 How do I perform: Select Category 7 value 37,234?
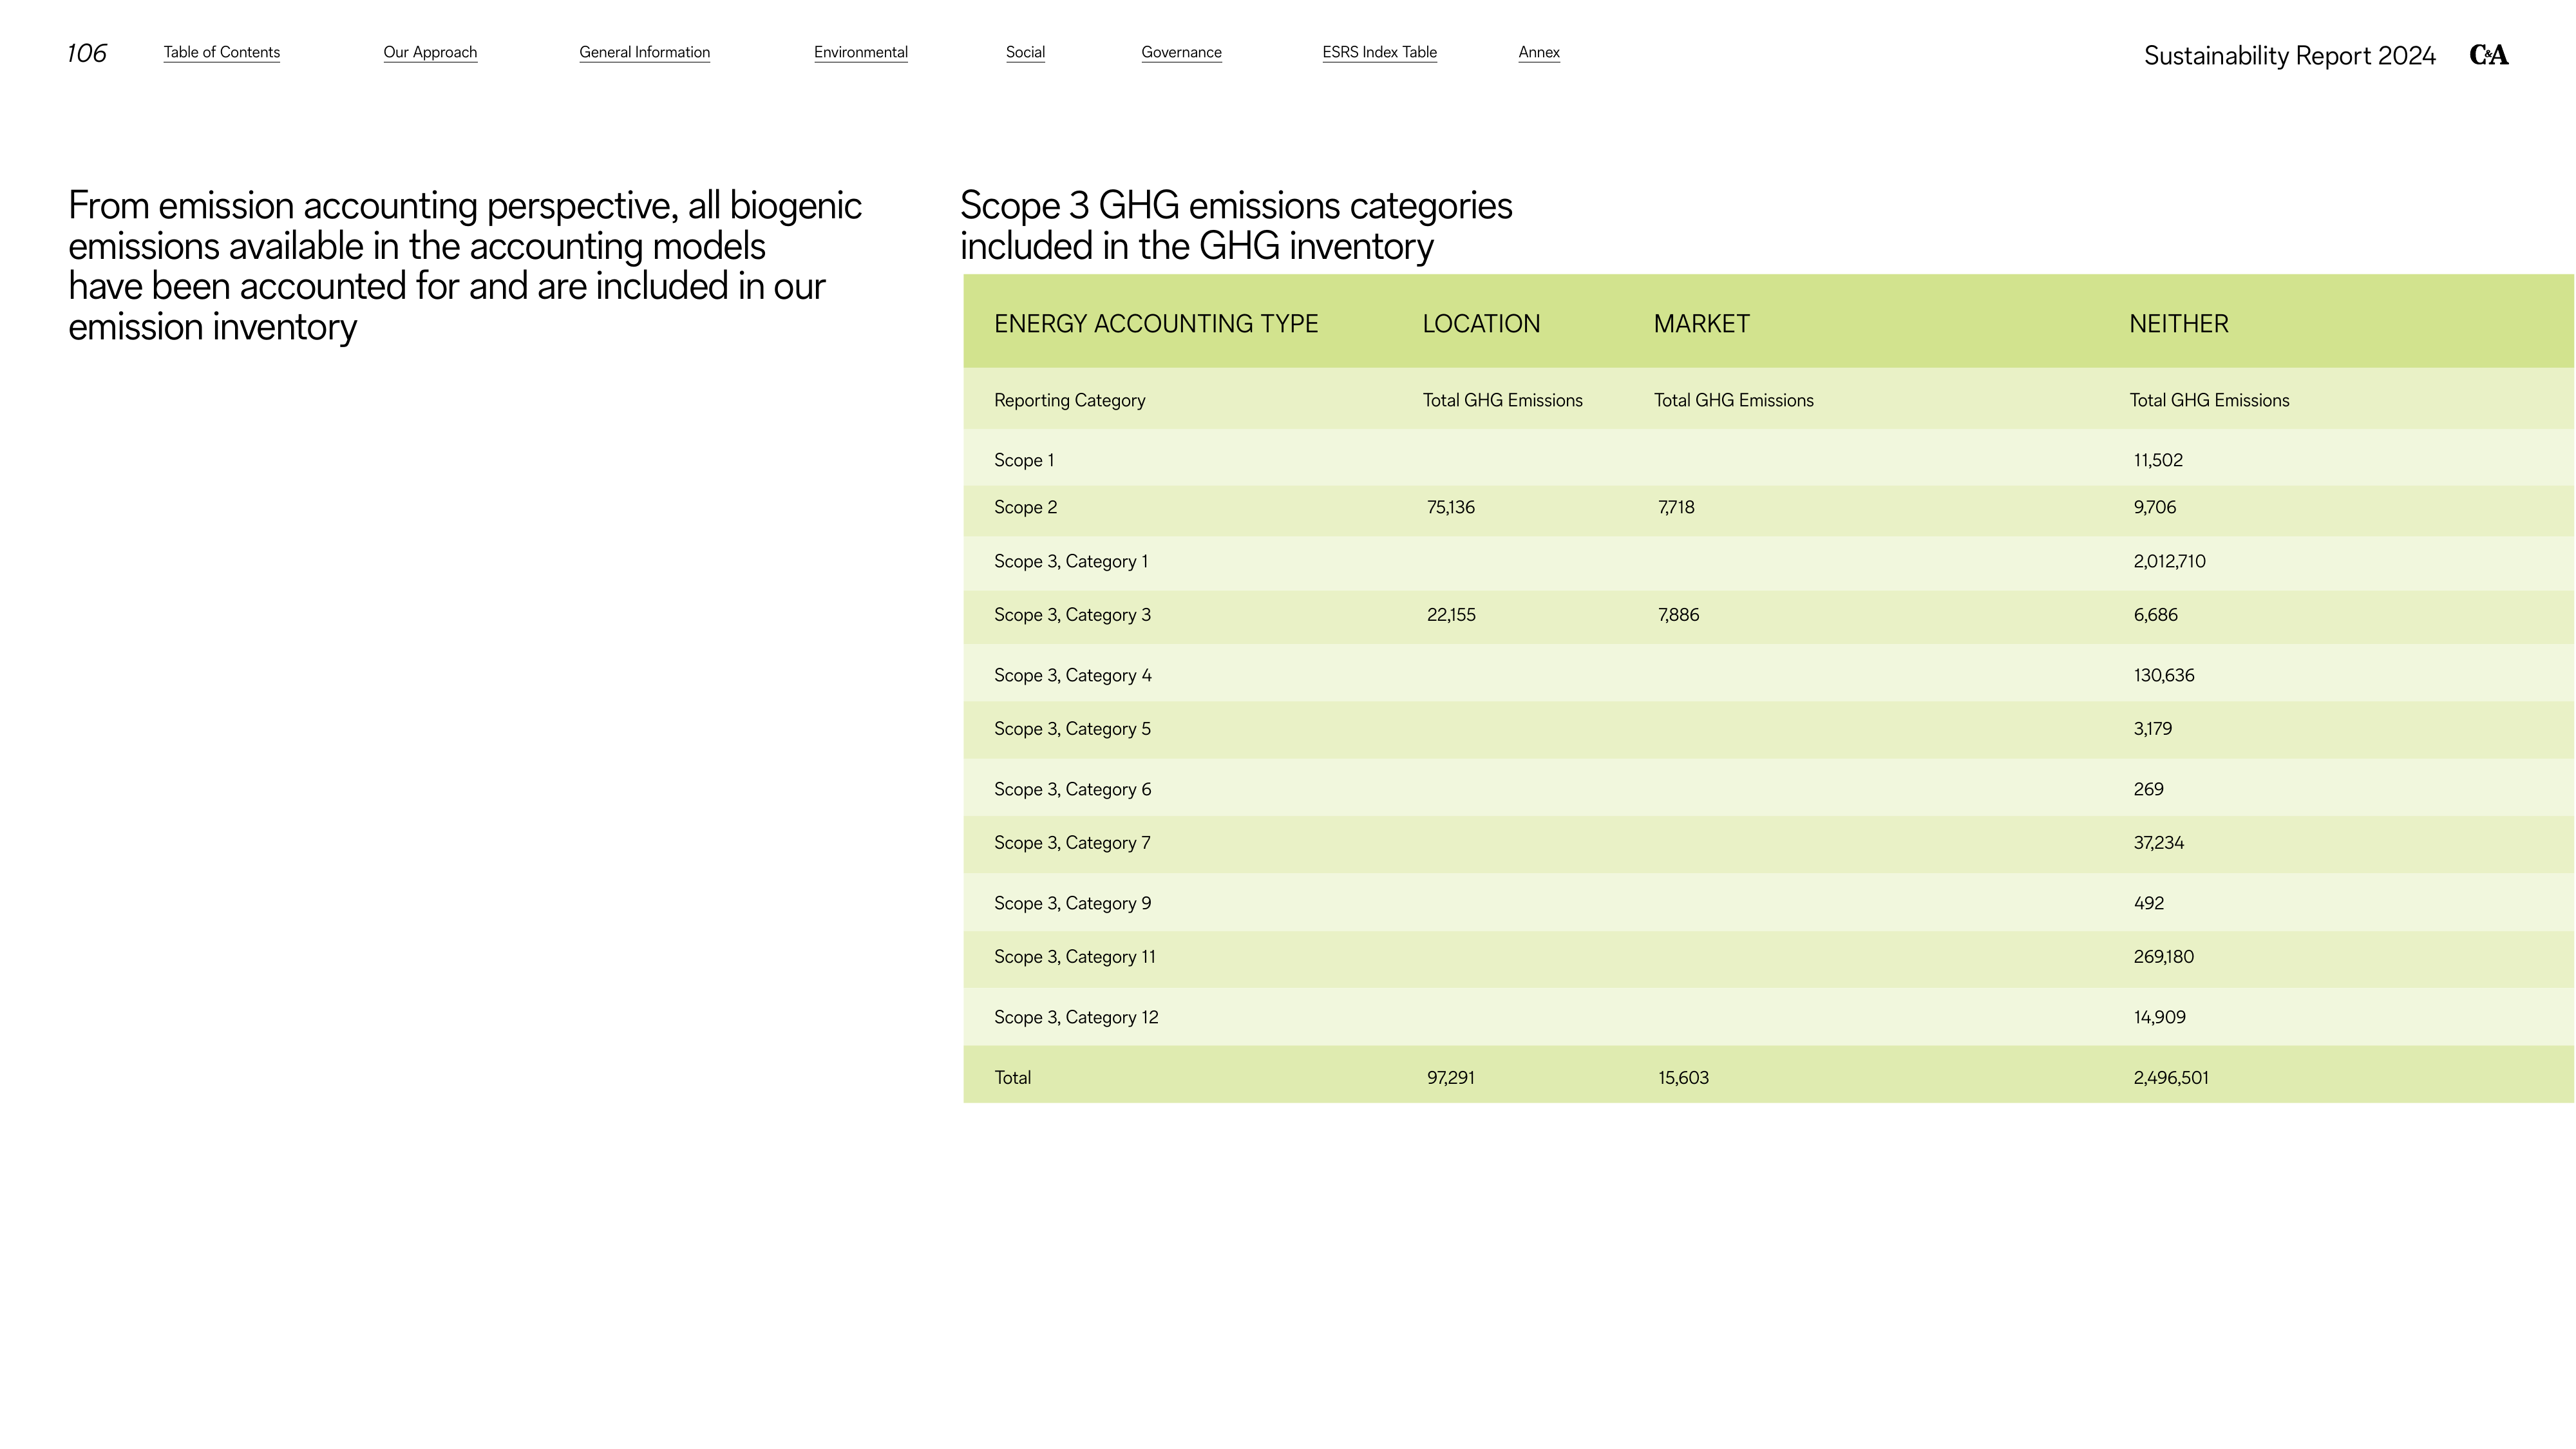coord(2158,844)
